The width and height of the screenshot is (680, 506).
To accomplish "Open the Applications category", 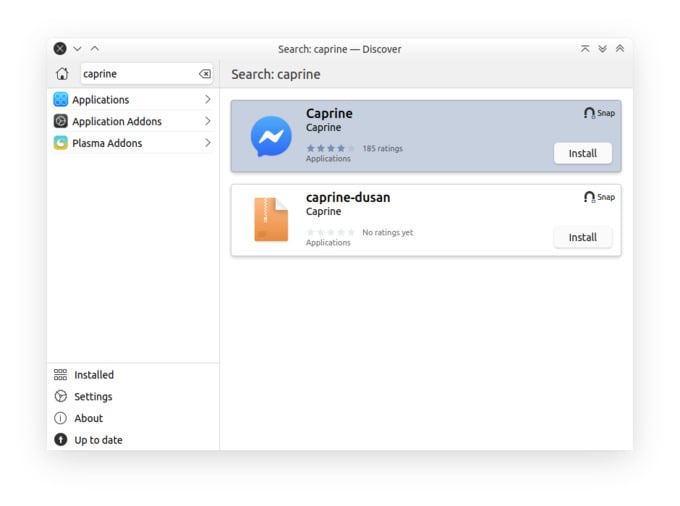I will tap(133, 100).
